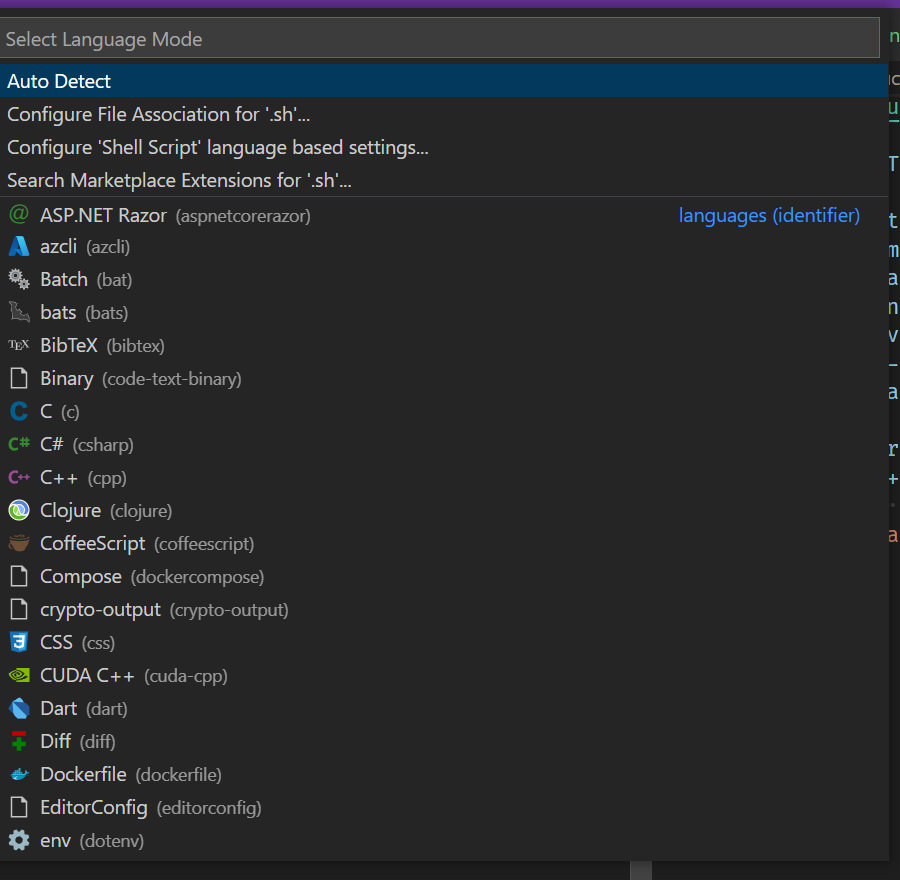
Task: Open the 'languages (identifier)' link
Action: 768,215
